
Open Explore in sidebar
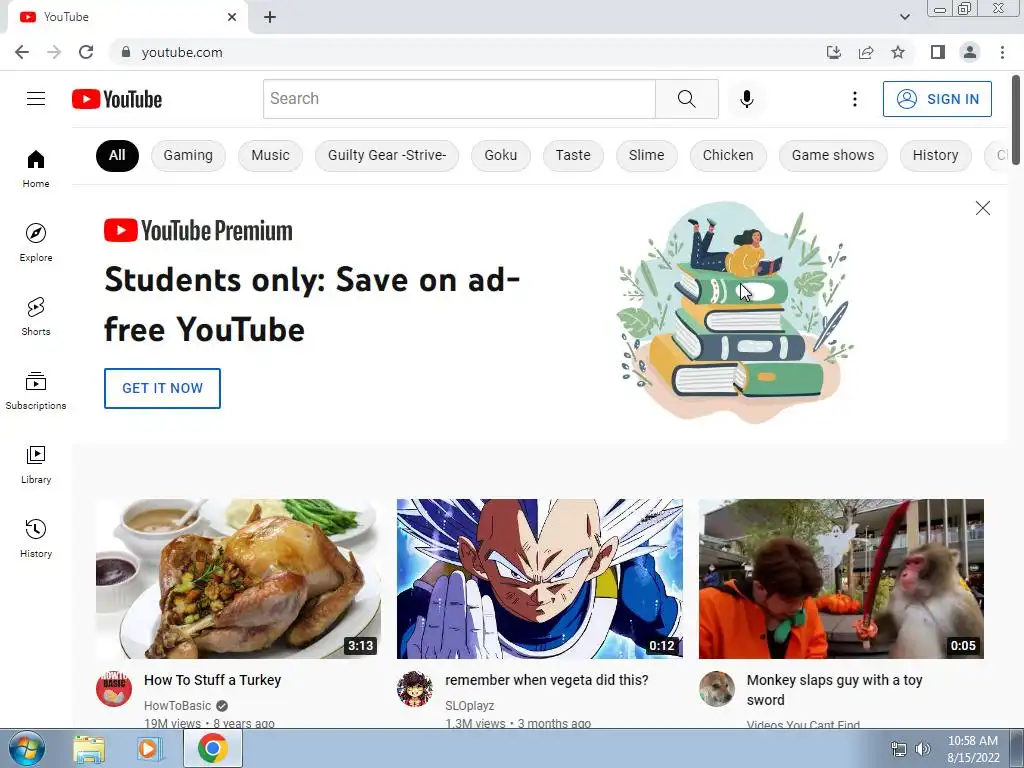click(36, 242)
